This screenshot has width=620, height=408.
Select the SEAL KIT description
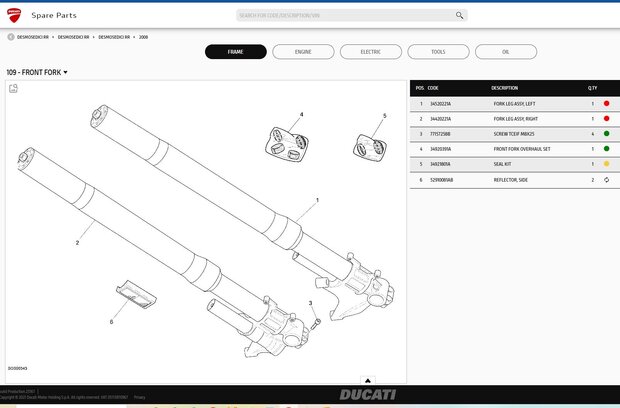coord(502,164)
